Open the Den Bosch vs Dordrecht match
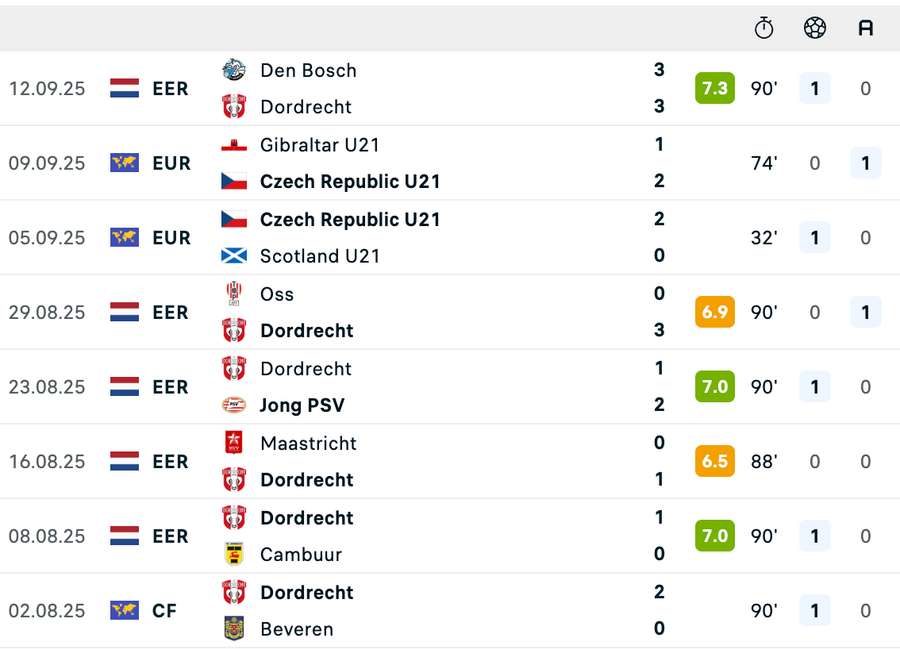The width and height of the screenshot is (900, 649). (x=450, y=88)
